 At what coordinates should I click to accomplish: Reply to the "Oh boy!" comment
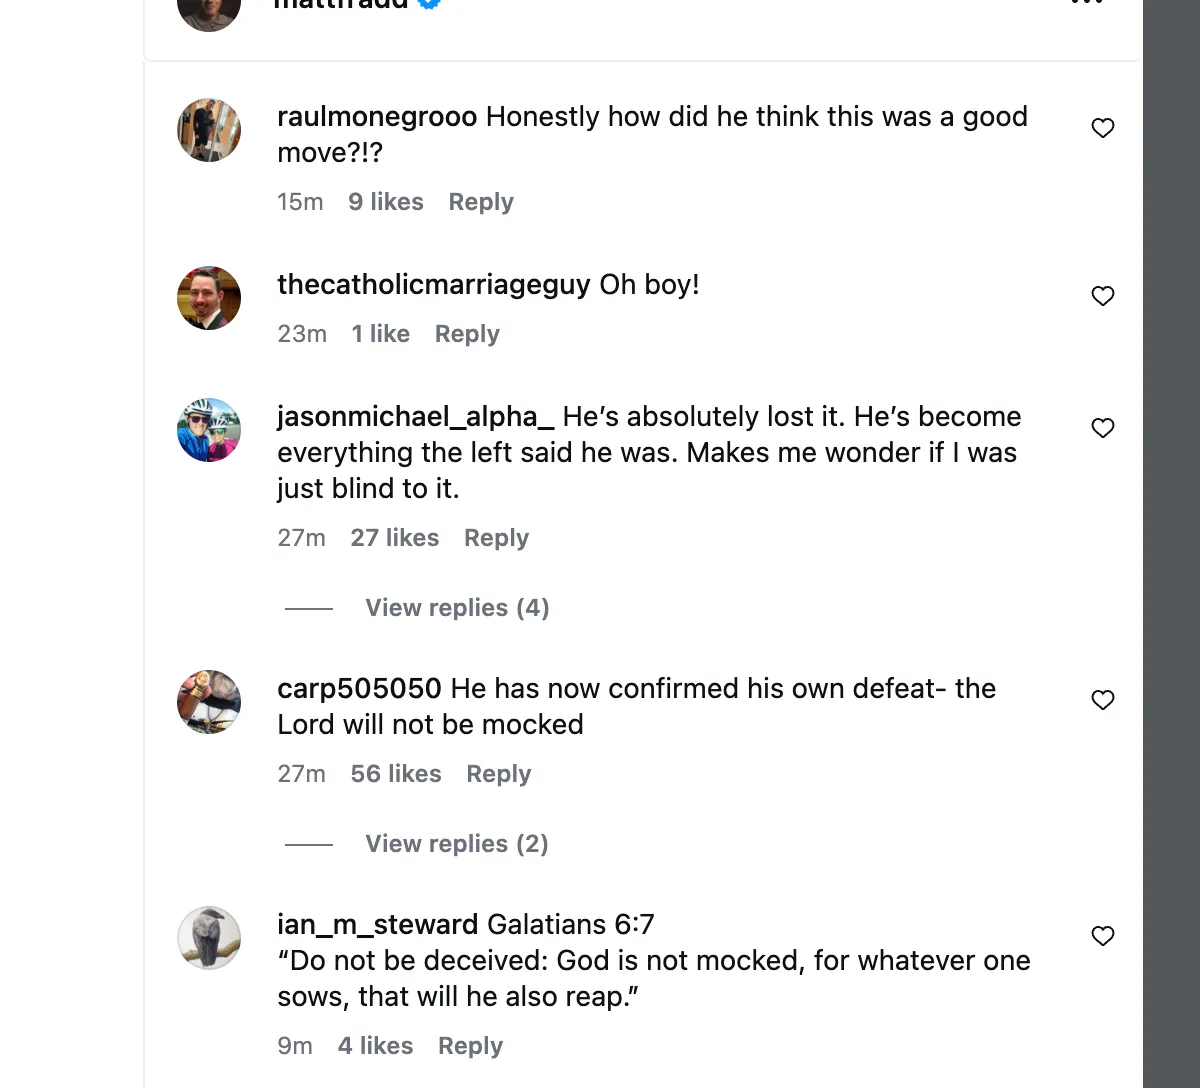pos(466,334)
